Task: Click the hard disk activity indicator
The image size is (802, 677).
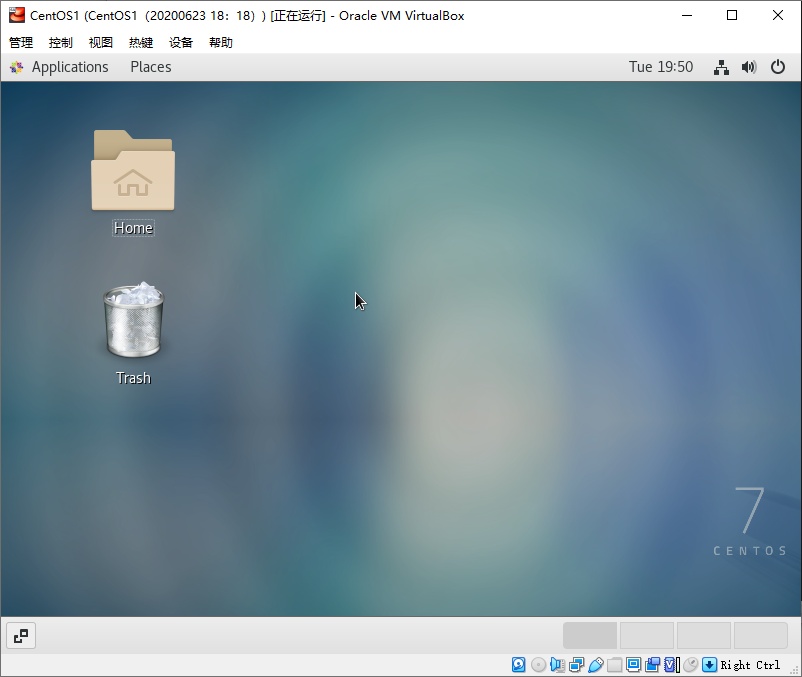Action: click(518, 665)
